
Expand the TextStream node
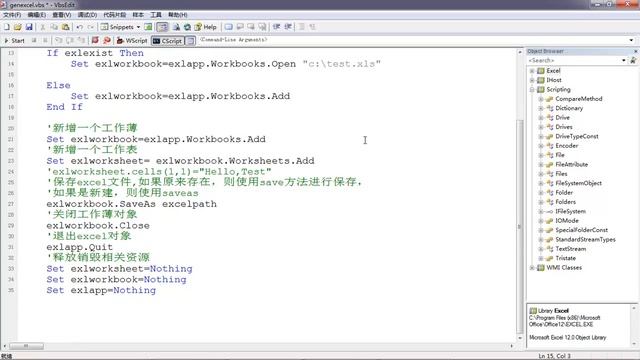(x=540, y=249)
